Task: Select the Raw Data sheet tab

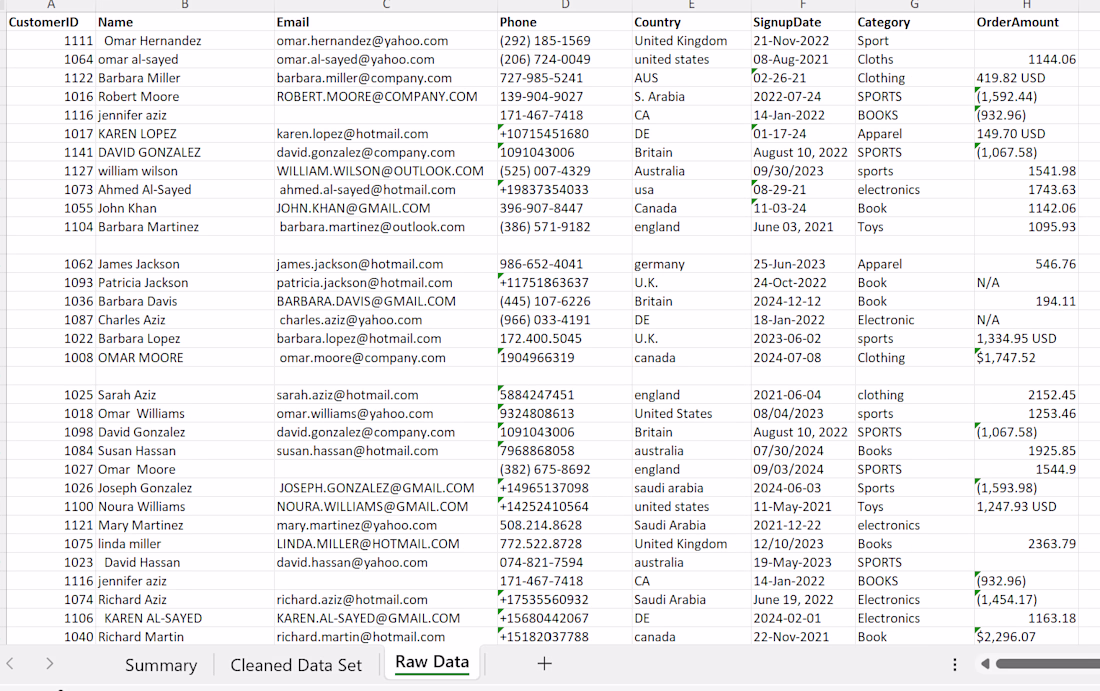Action: point(432,662)
